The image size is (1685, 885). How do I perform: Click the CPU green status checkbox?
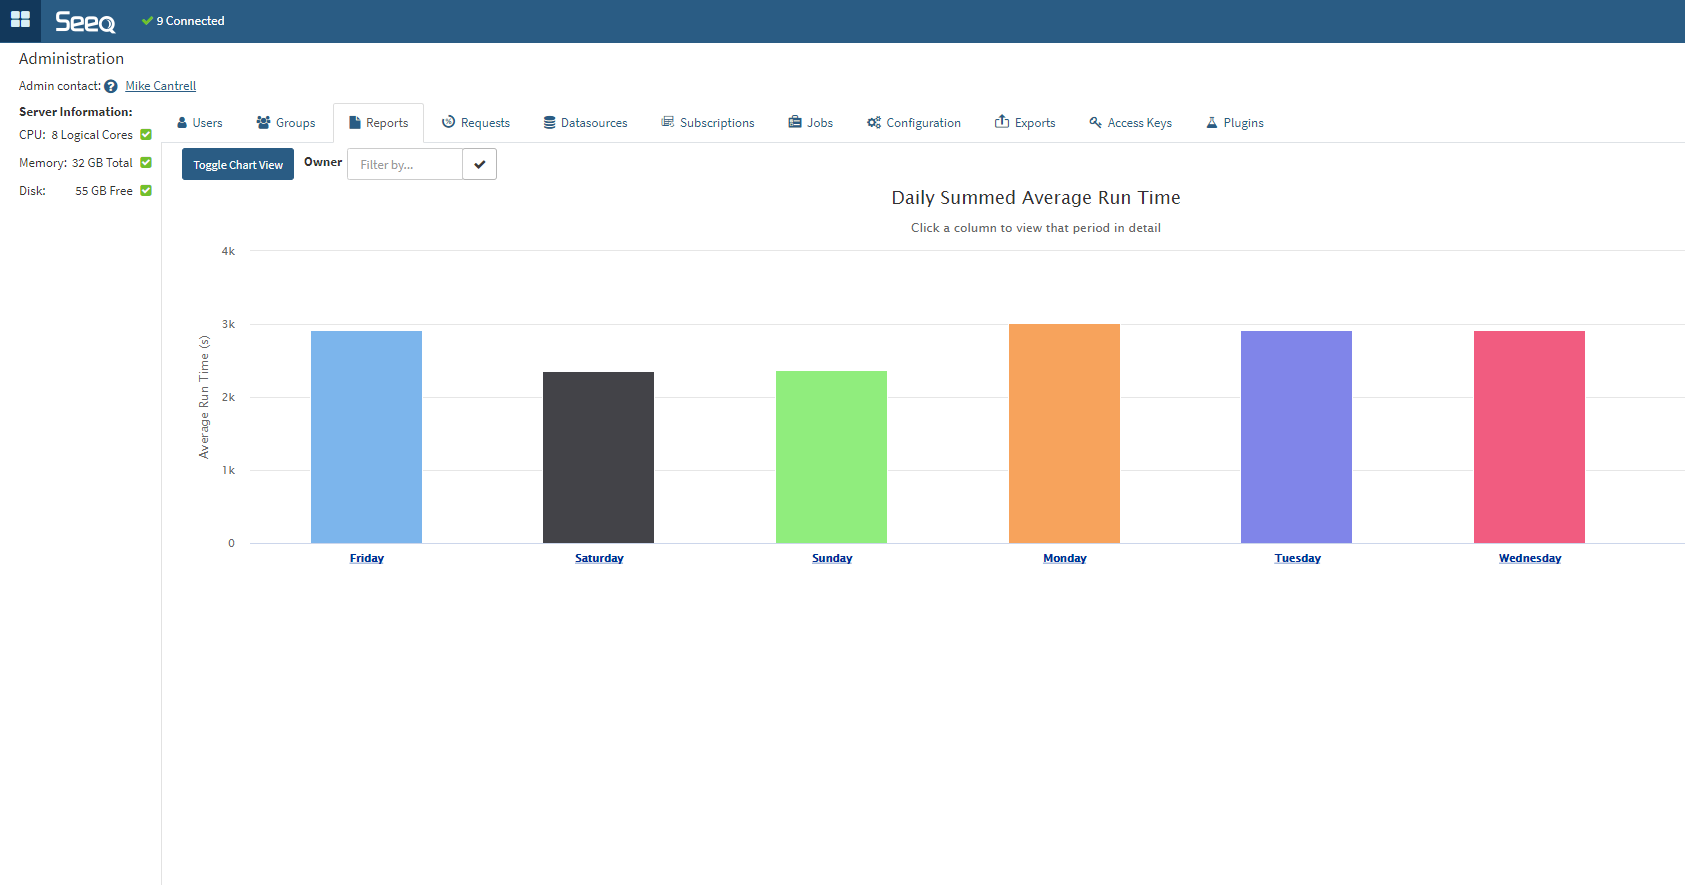click(x=146, y=135)
